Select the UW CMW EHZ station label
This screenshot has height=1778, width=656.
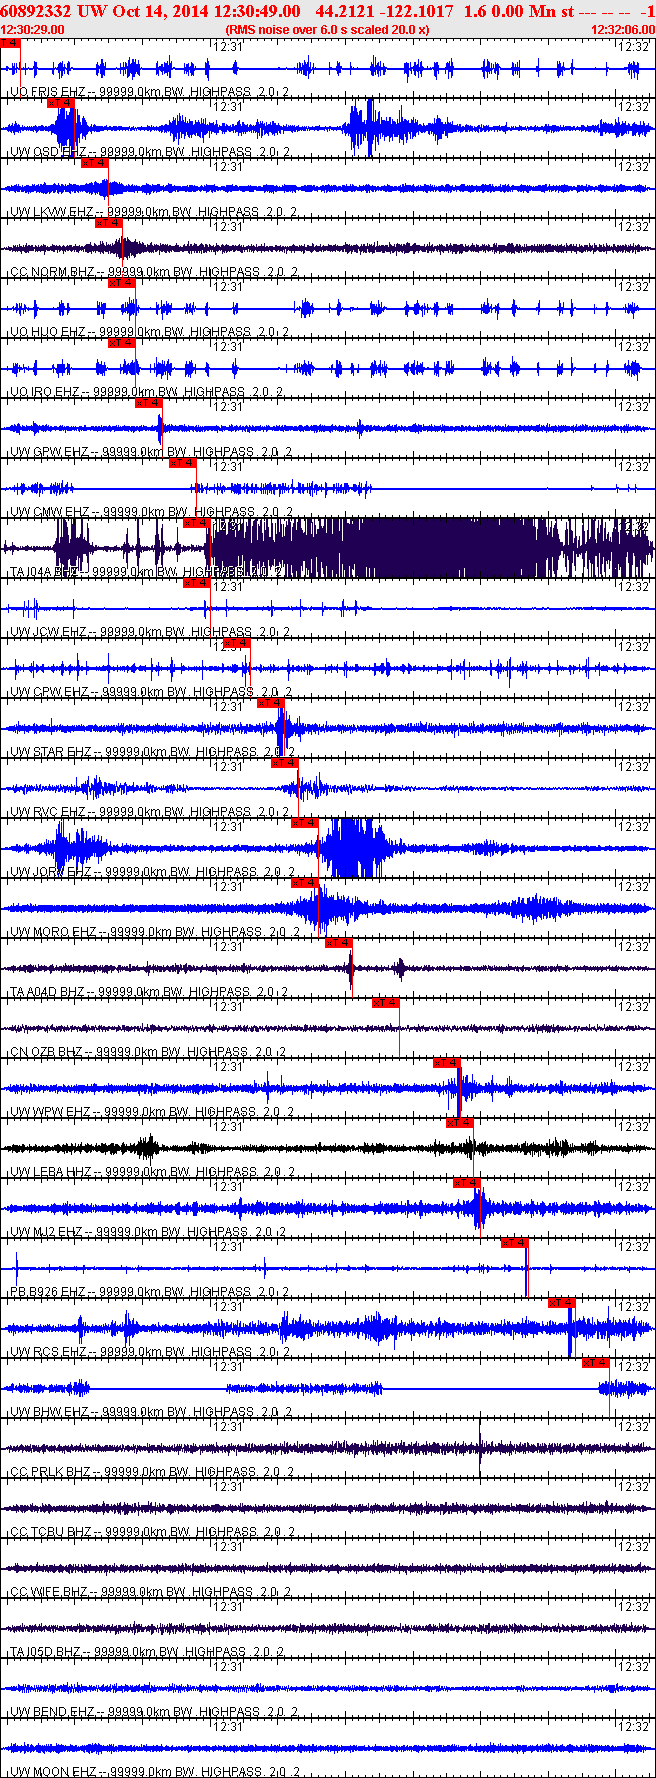click(50, 512)
